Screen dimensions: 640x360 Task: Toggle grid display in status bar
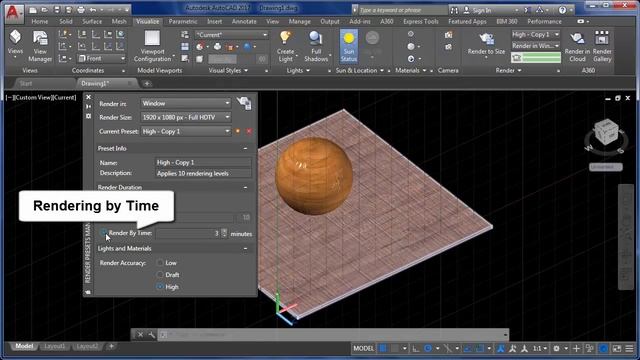tap(383, 348)
